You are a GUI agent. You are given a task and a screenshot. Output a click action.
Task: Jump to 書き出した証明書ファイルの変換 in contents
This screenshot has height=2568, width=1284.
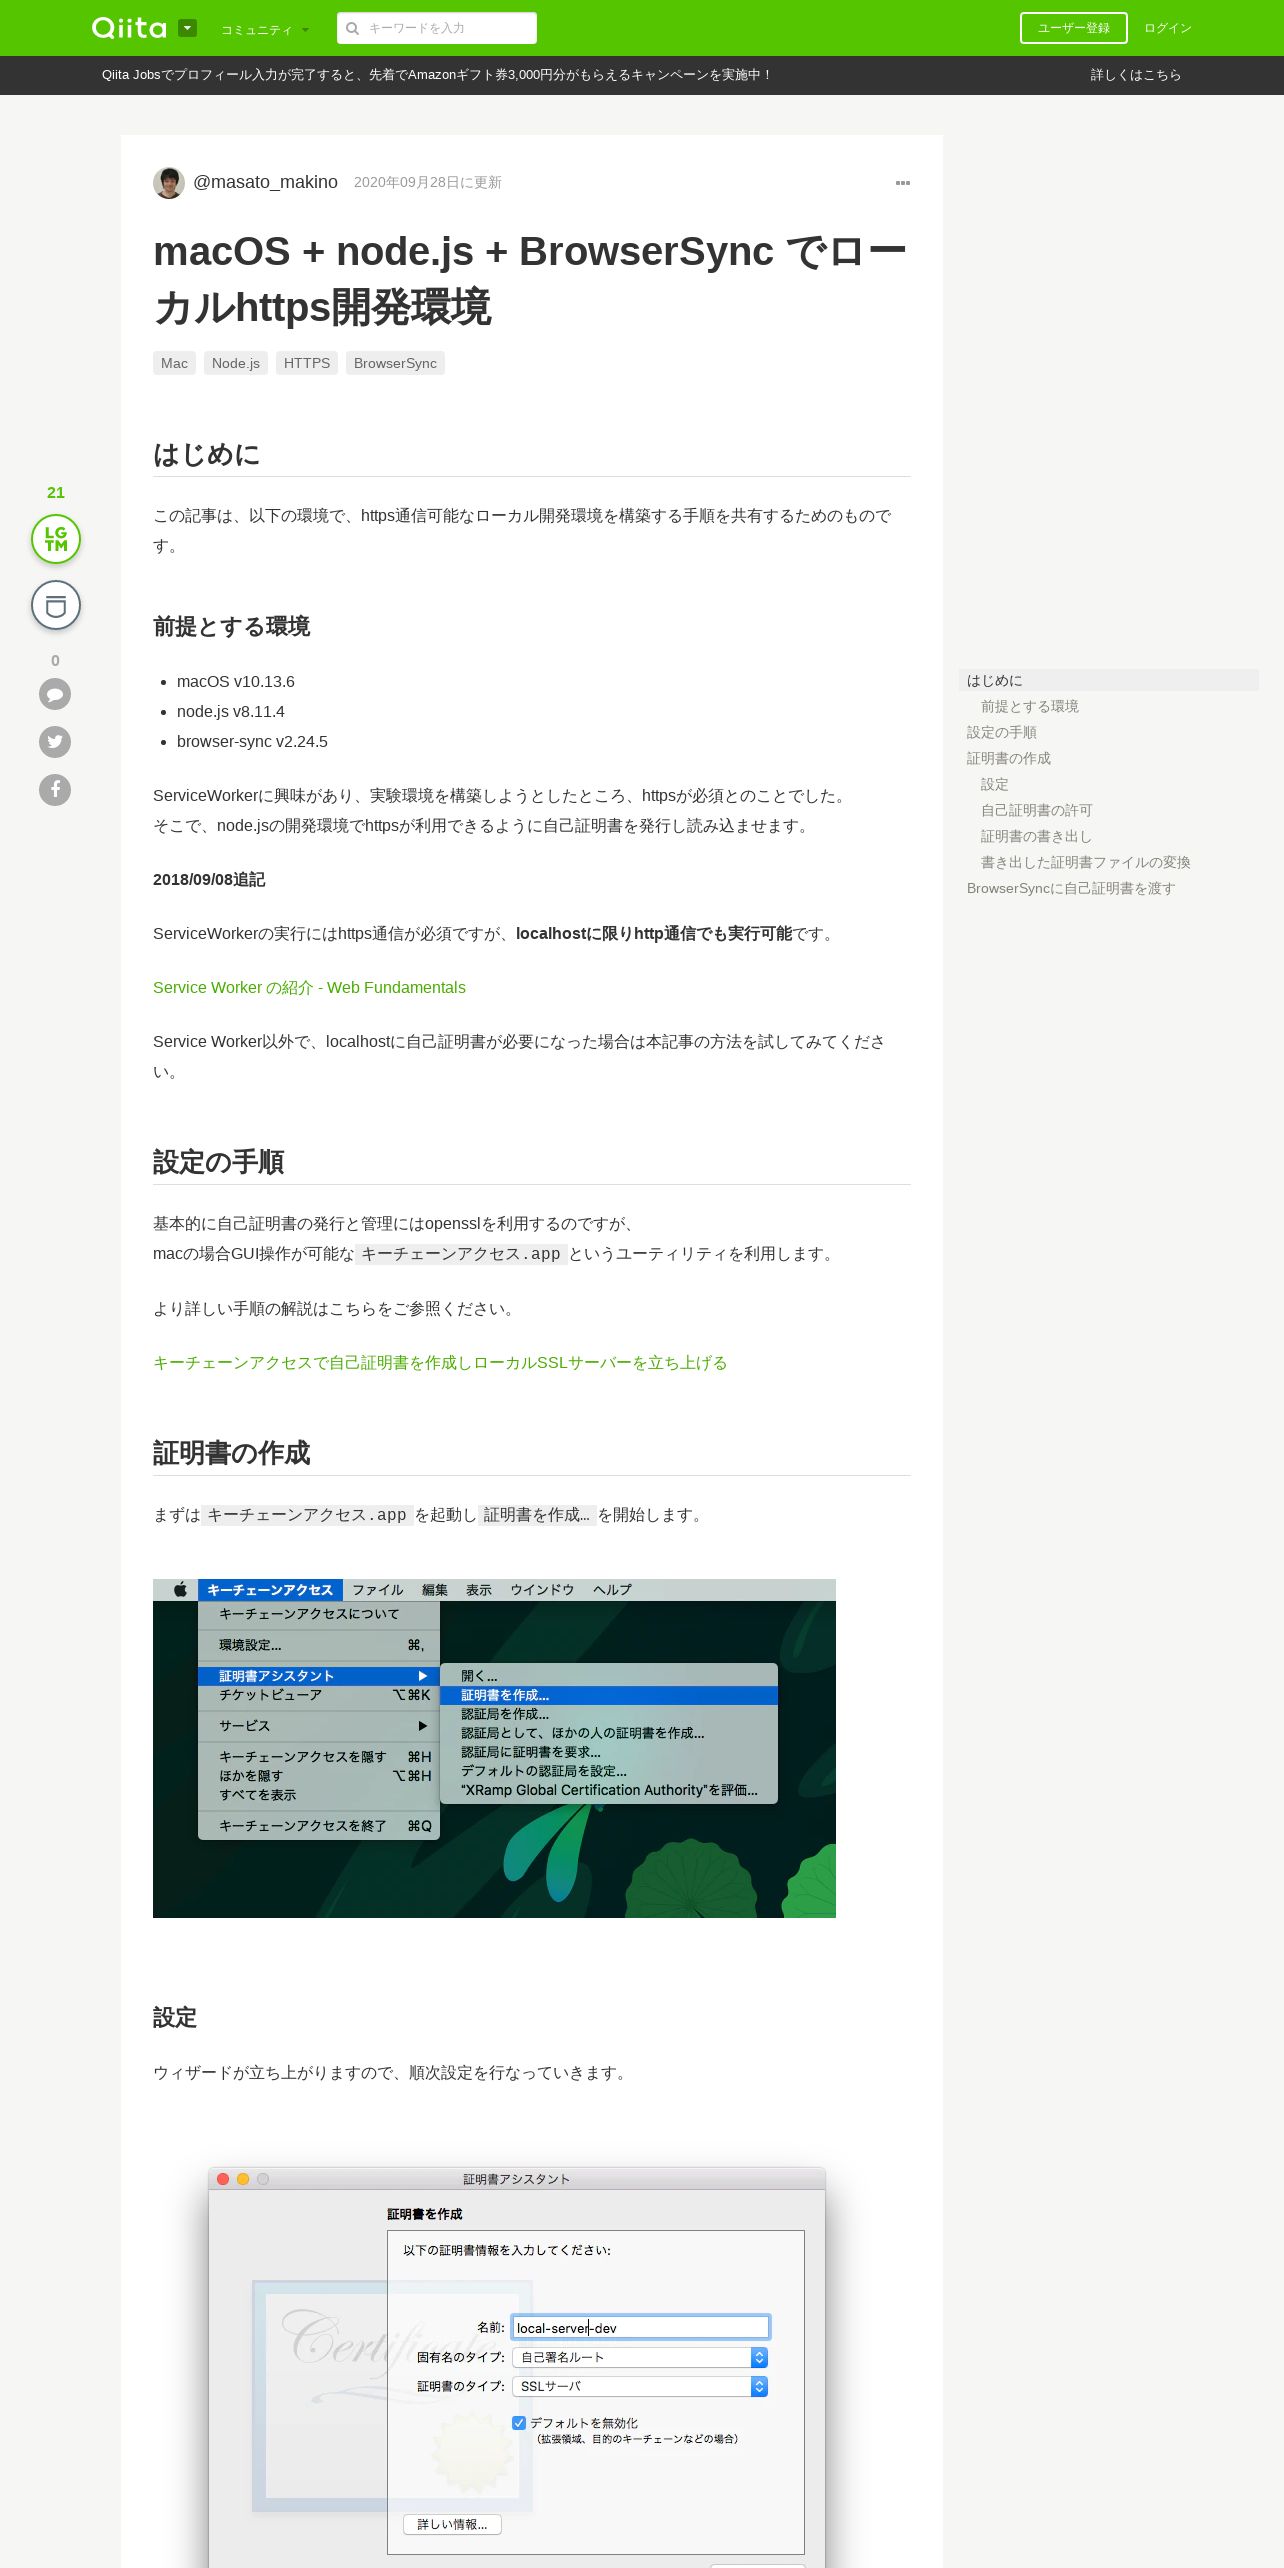pos(1085,862)
